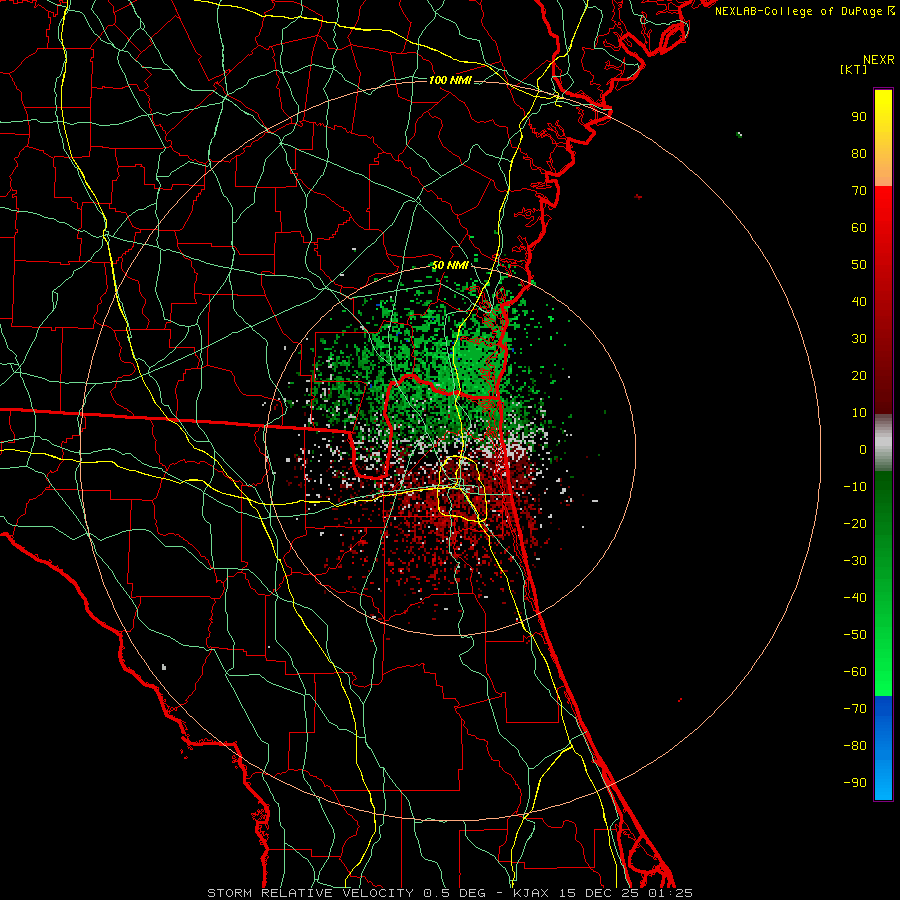This screenshot has height=900, width=900.
Task: Click the -20 value on the velocity scale
Action: [x=855, y=524]
